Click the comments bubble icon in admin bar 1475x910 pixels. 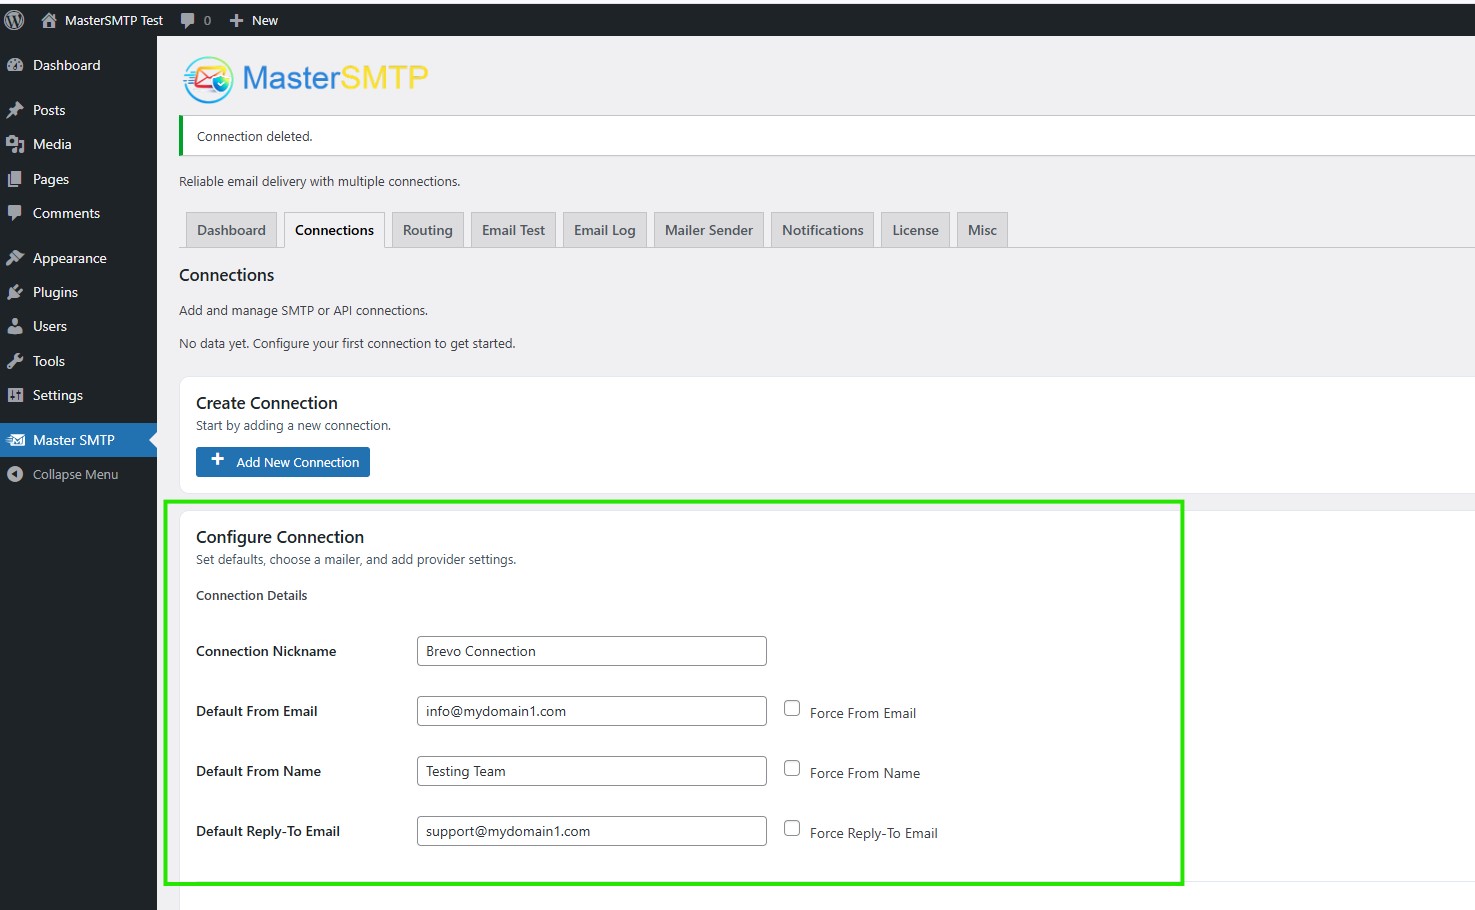click(187, 20)
